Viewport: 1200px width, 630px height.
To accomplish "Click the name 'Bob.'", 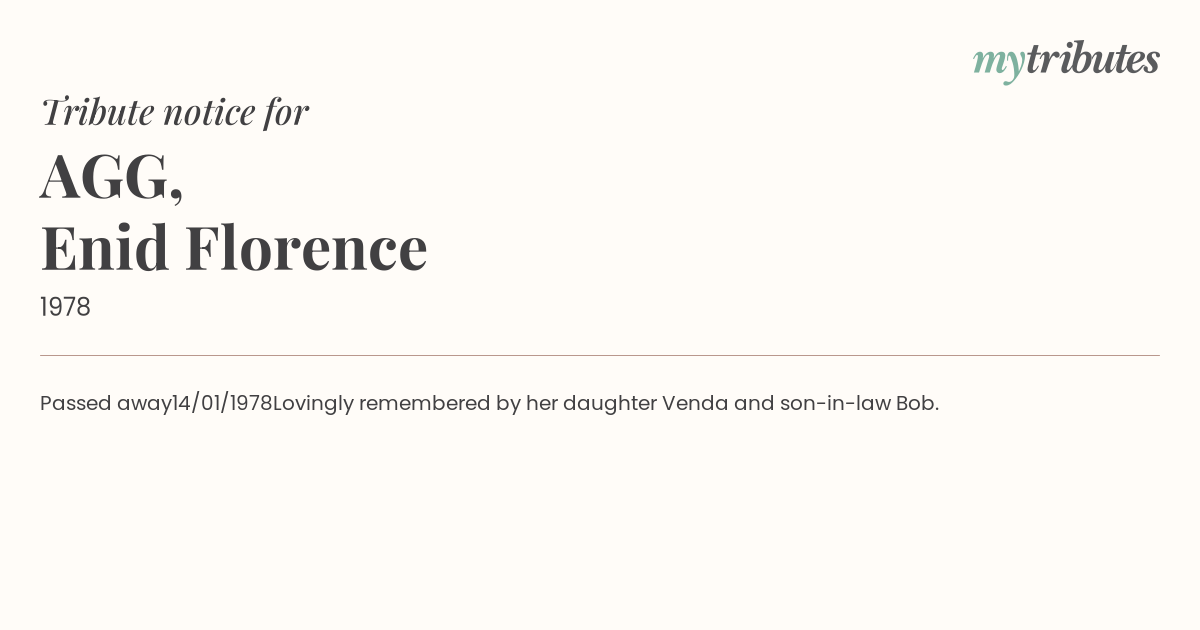I will pos(917,403).
